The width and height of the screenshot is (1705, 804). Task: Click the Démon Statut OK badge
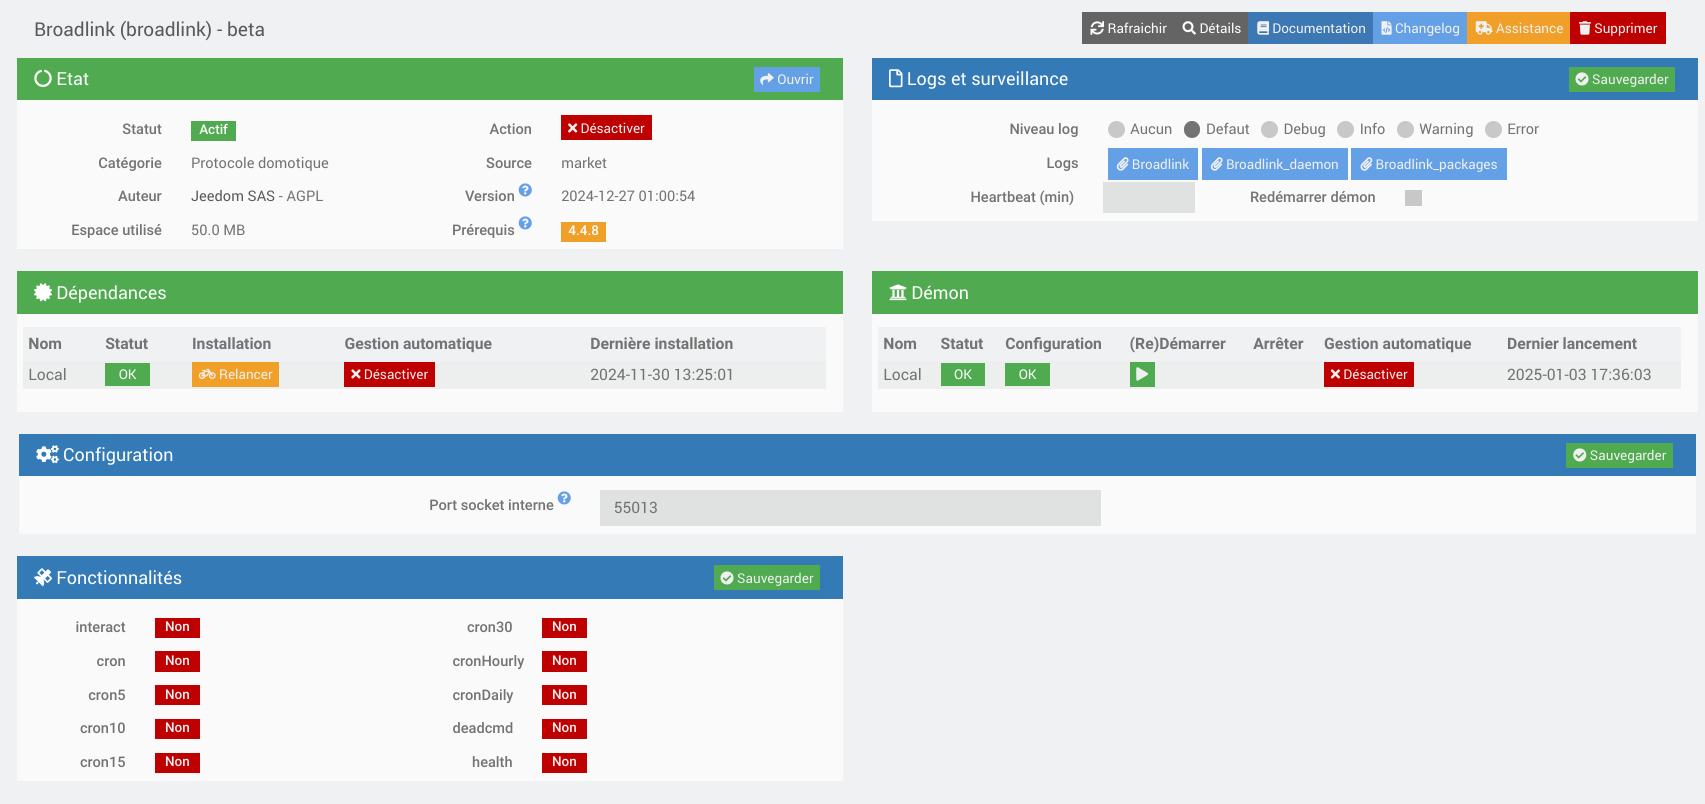point(963,374)
